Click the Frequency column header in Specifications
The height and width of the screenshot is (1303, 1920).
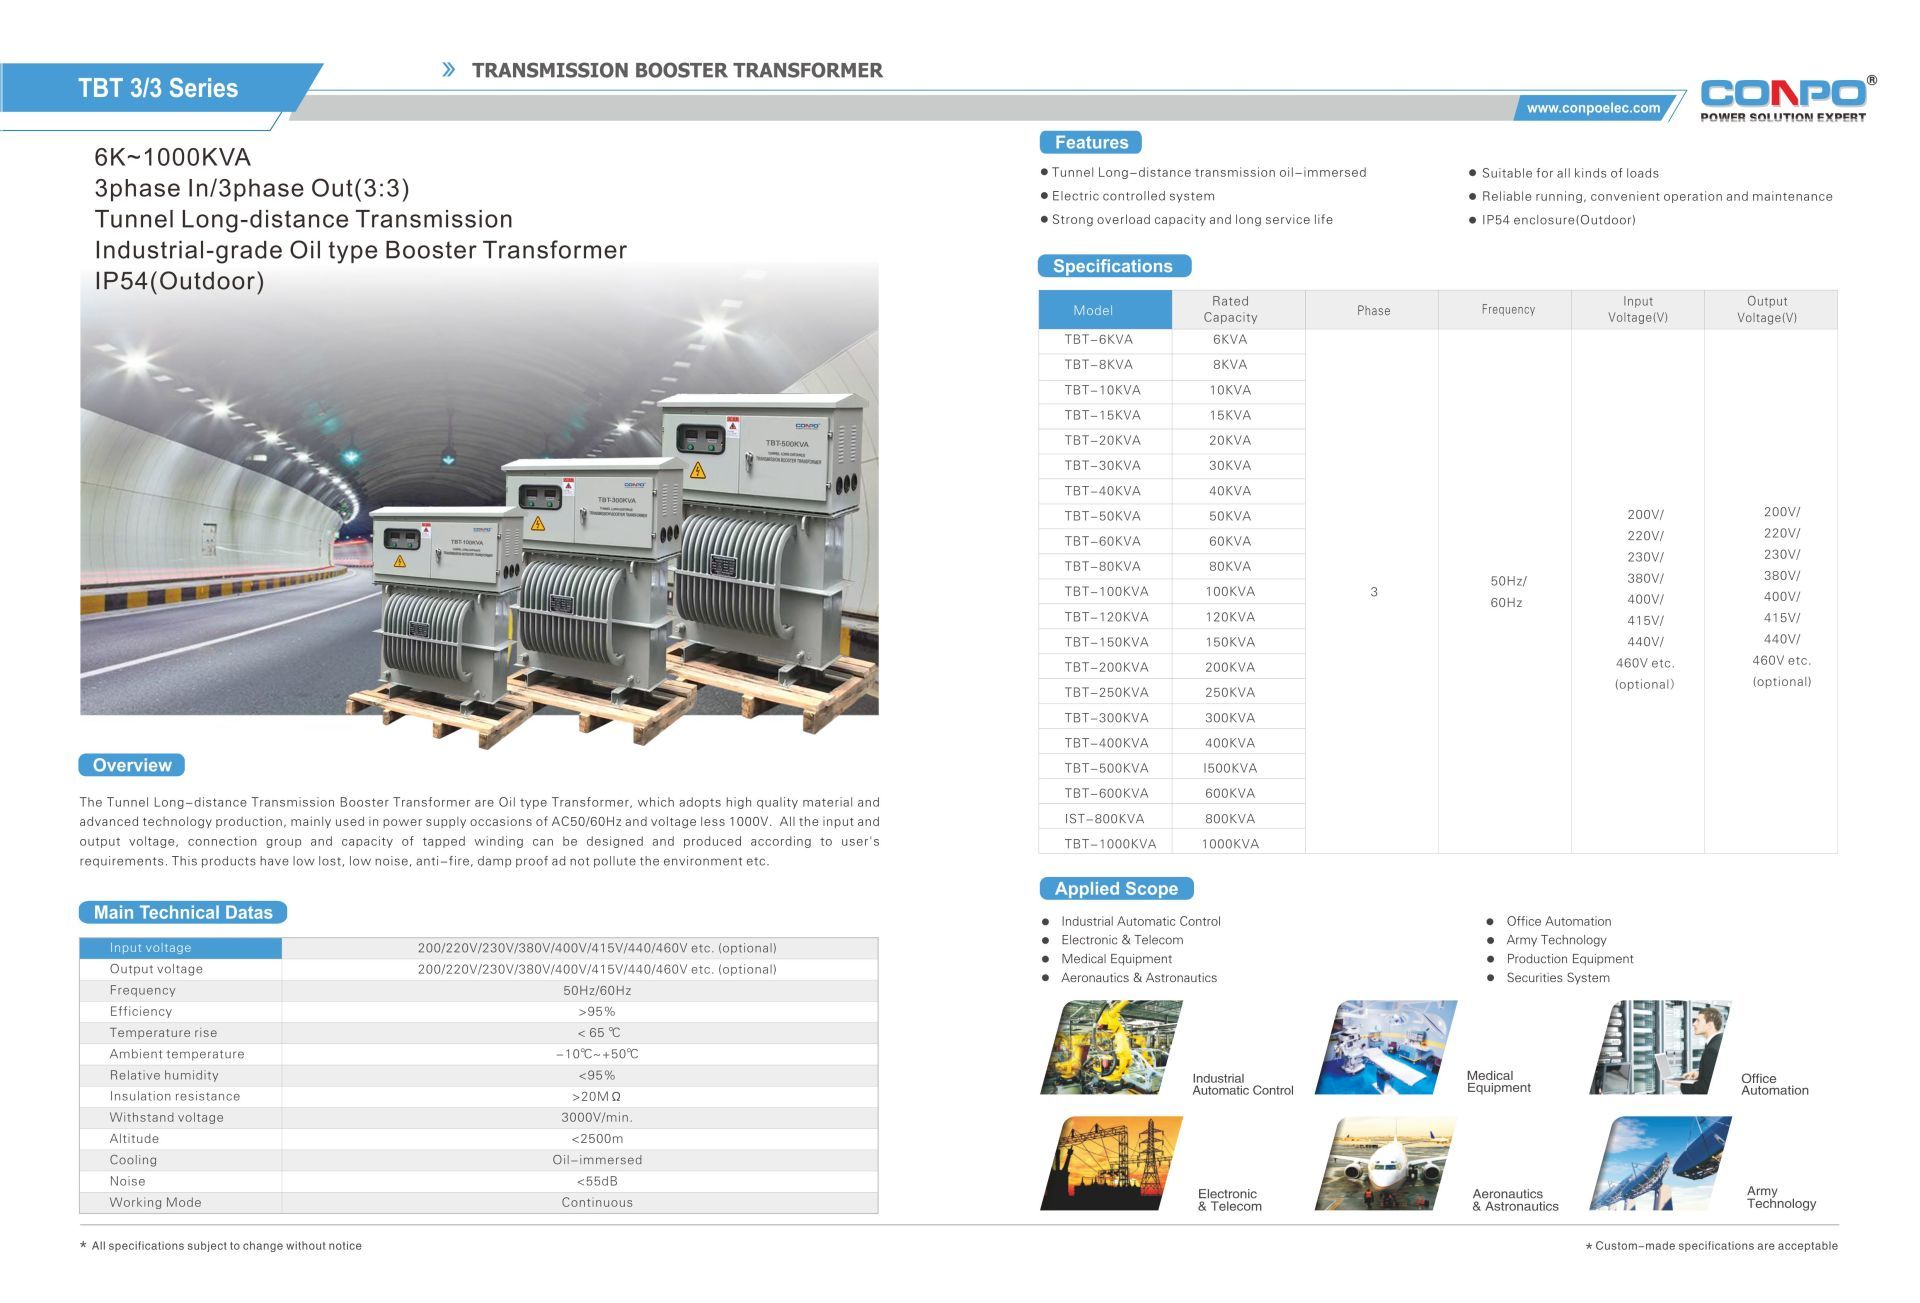(x=1505, y=310)
